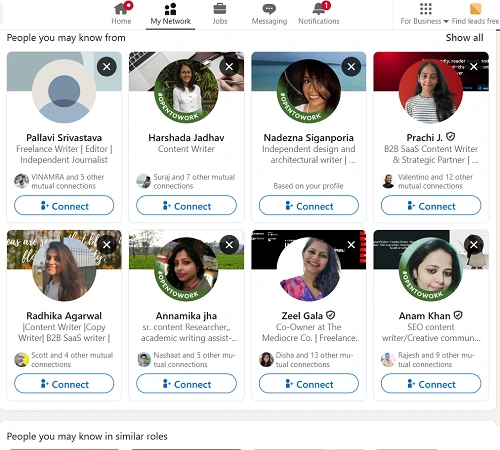
Task: Click 'Co-Owner at The Mediocre Co.' headline
Action: tap(310, 332)
